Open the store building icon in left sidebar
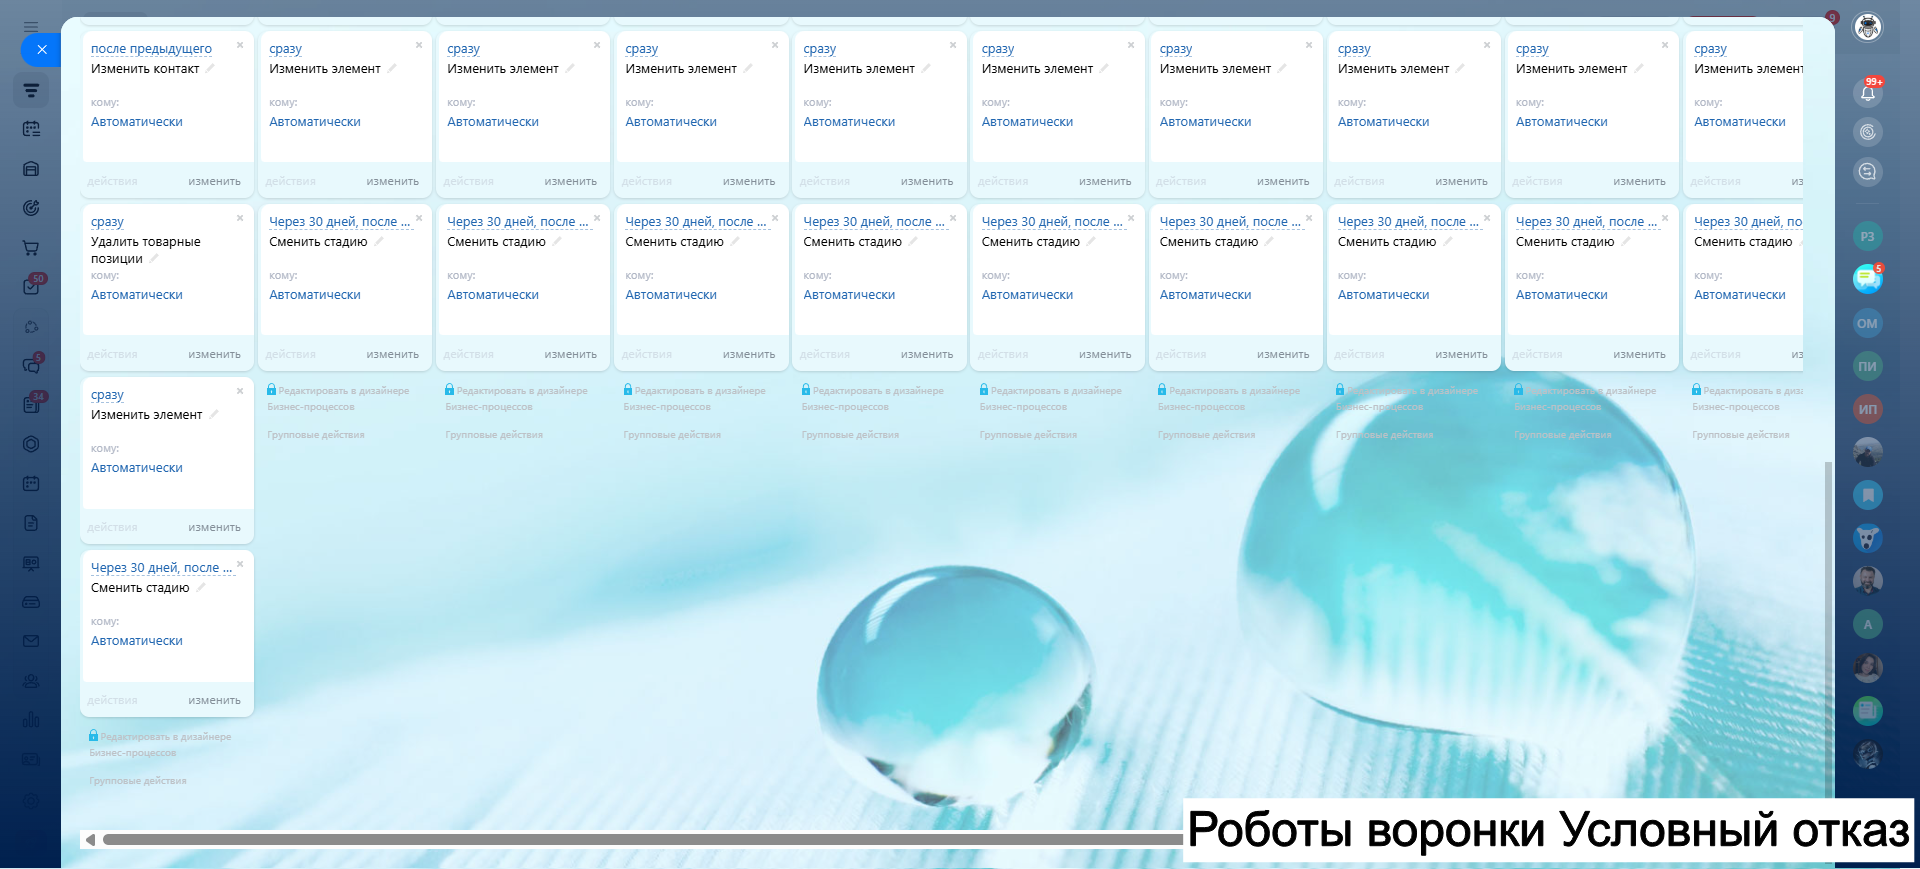The width and height of the screenshot is (1920, 869). pyautogui.click(x=31, y=168)
